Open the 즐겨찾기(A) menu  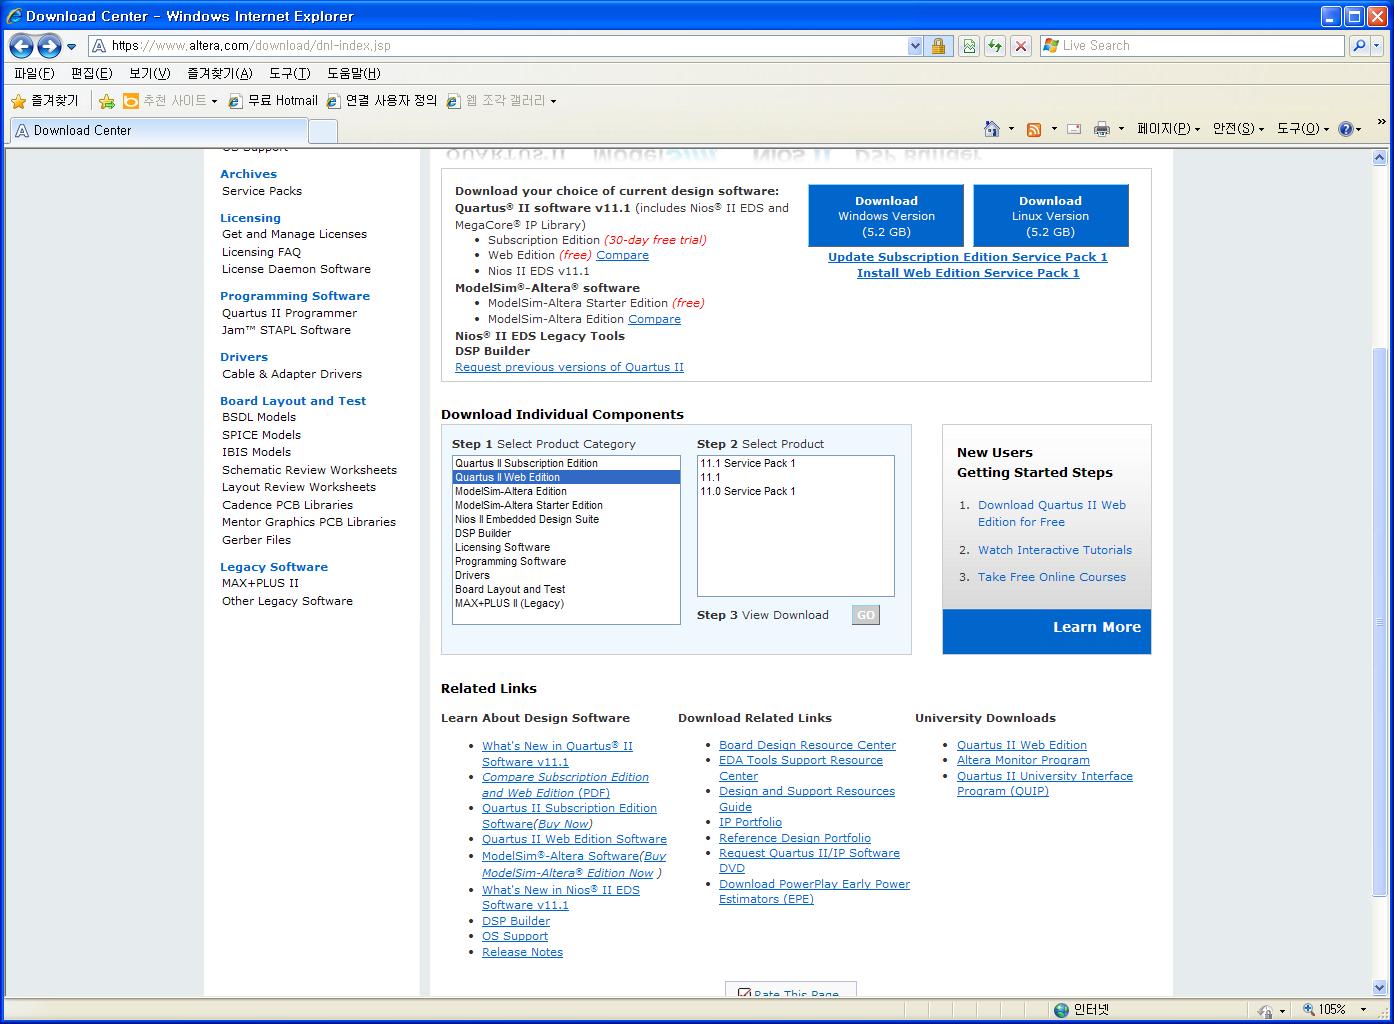point(219,73)
